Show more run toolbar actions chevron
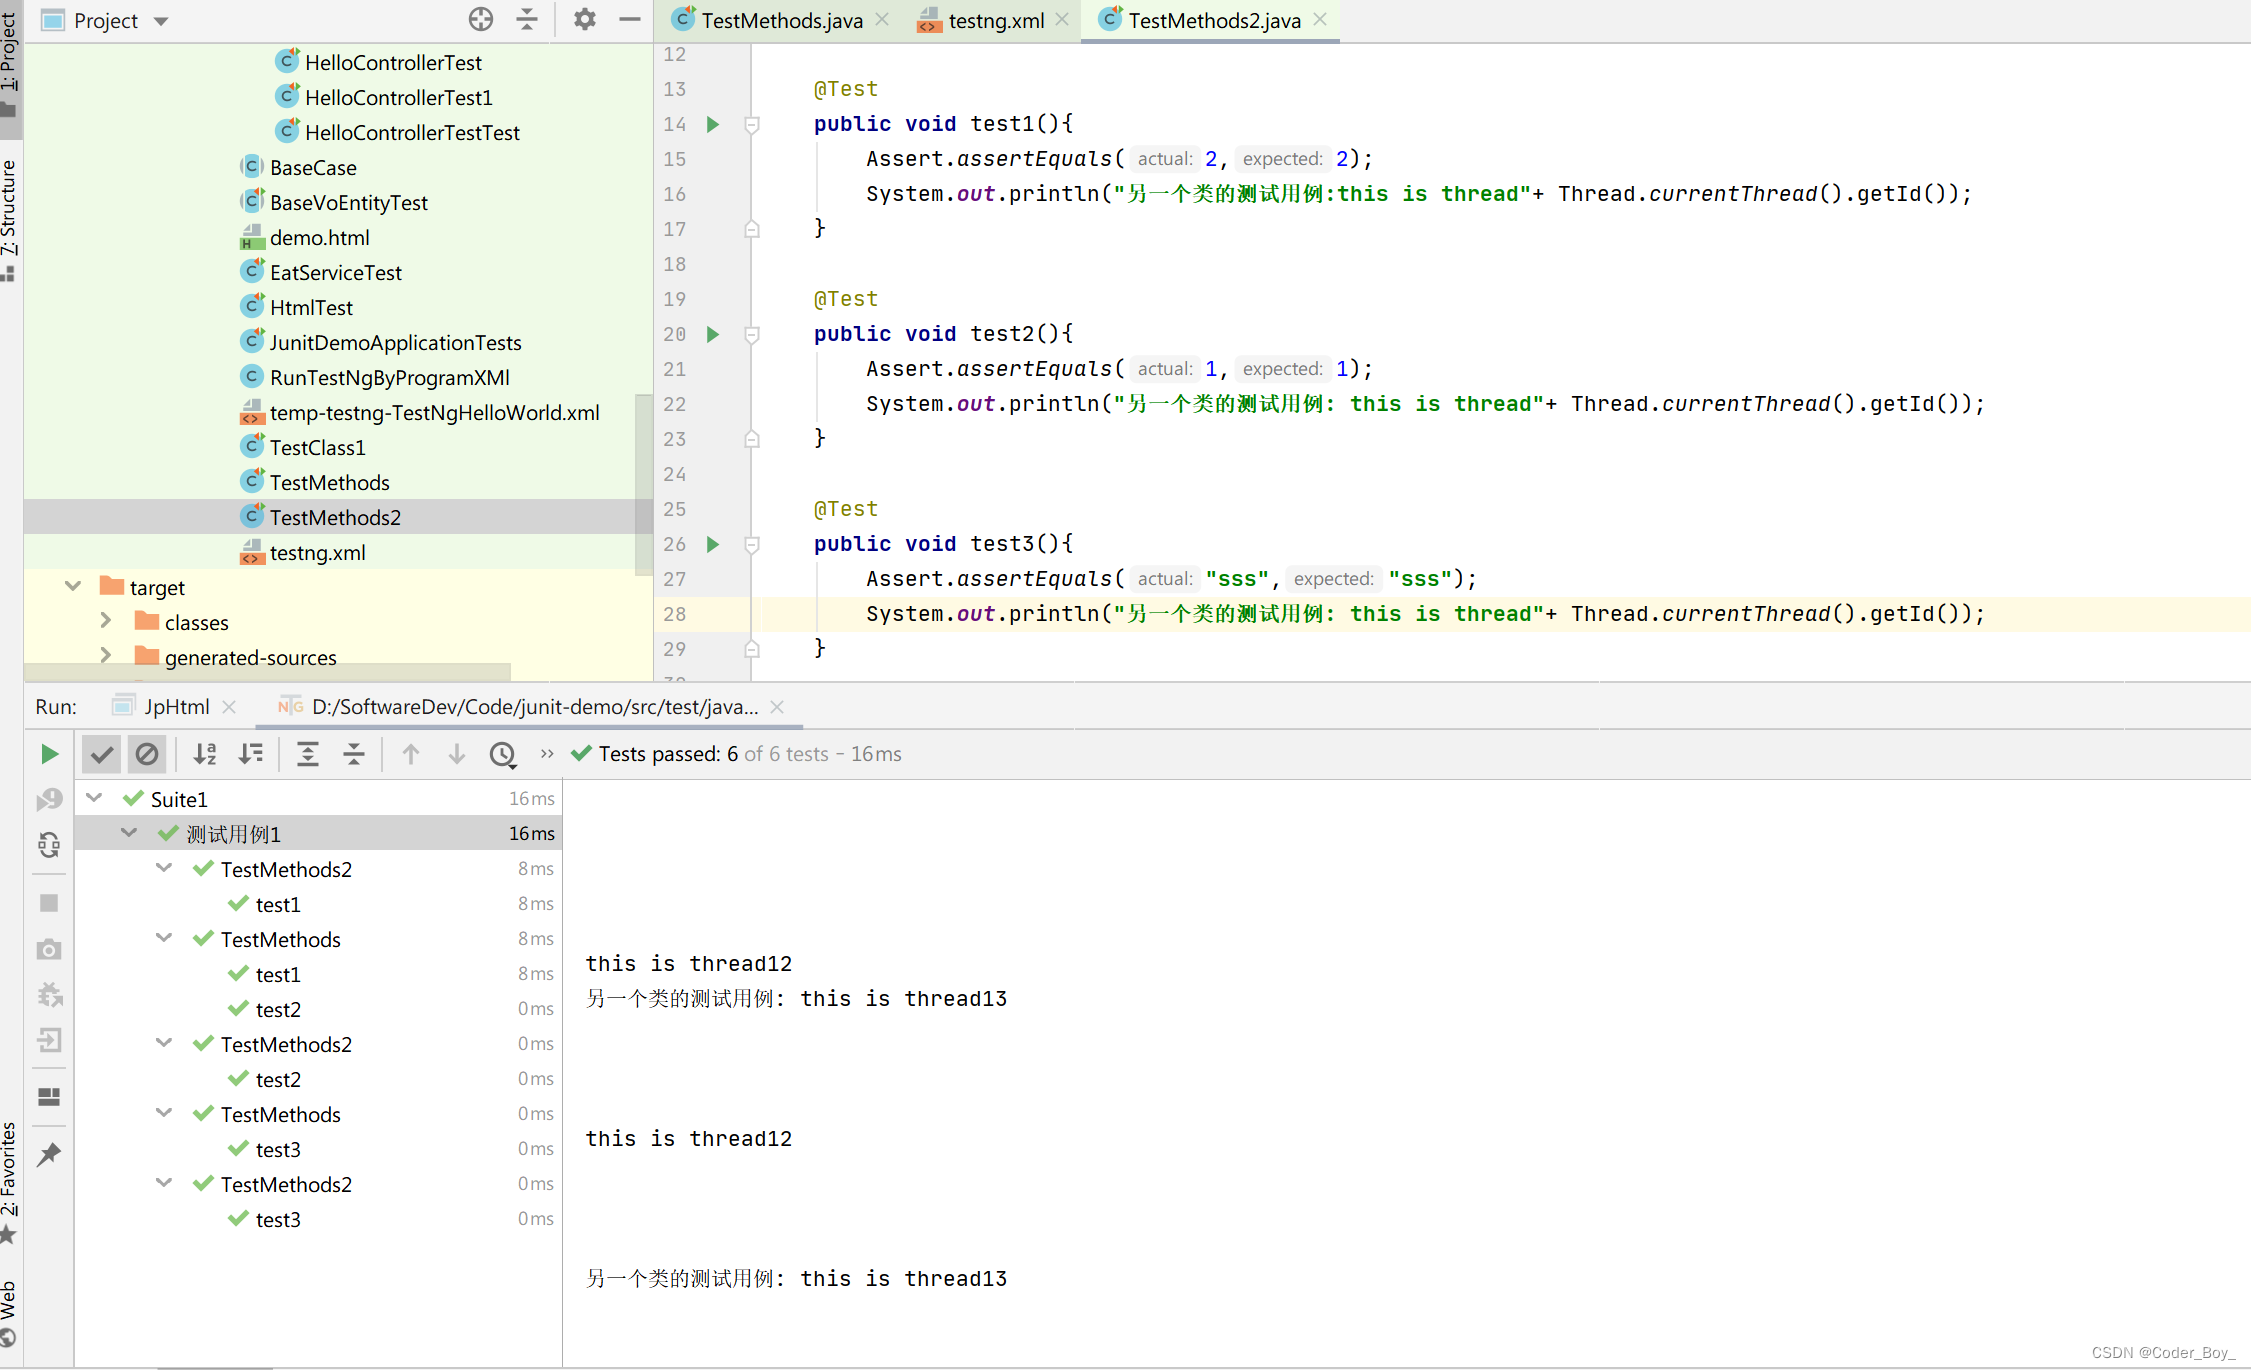Screen dimensions: 2251x1370 pos(547,754)
